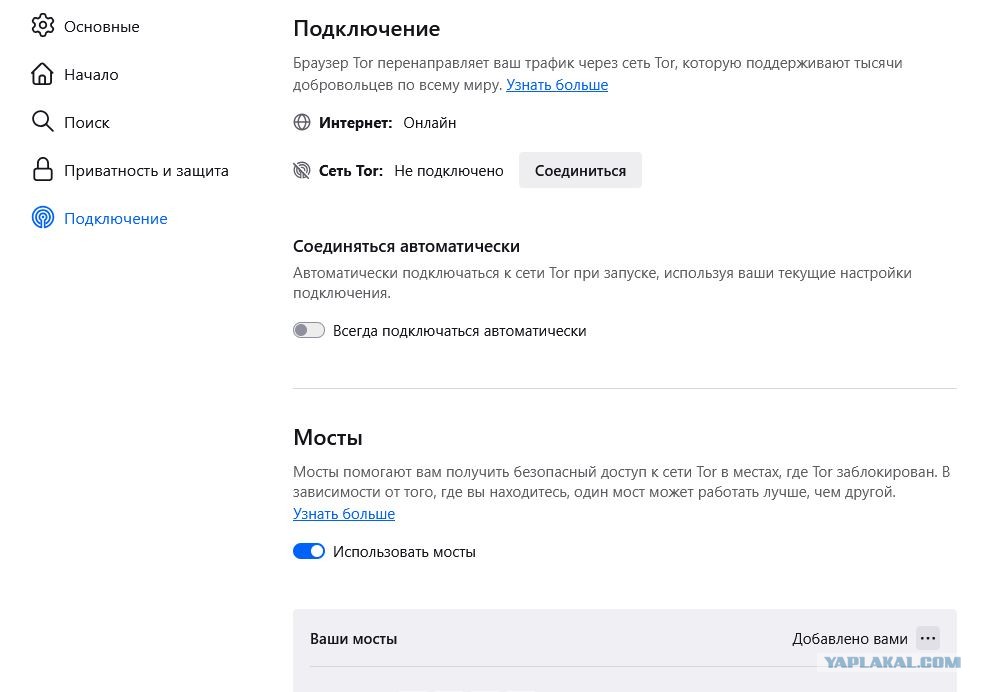Viewport: 987px width, 692px height.
Task: Open Узнать больше link under Мосты
Action: [344, 514]
